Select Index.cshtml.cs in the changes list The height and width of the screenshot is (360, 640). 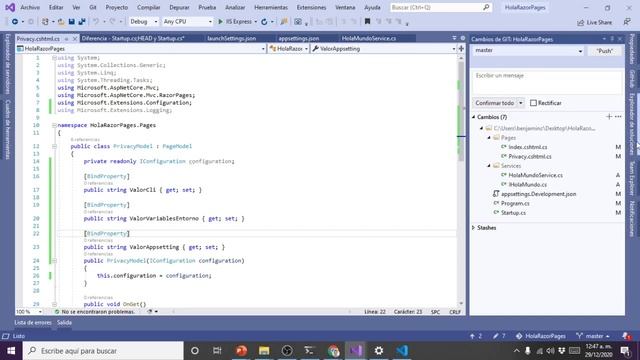[x=527, y=147]
